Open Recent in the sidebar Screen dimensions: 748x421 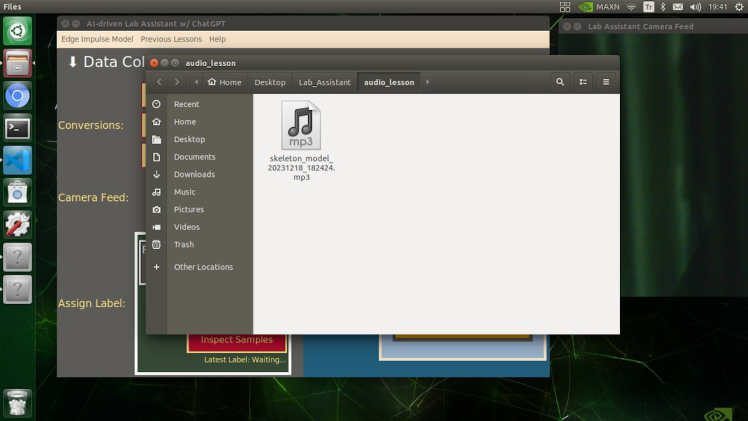click(187, 104)
